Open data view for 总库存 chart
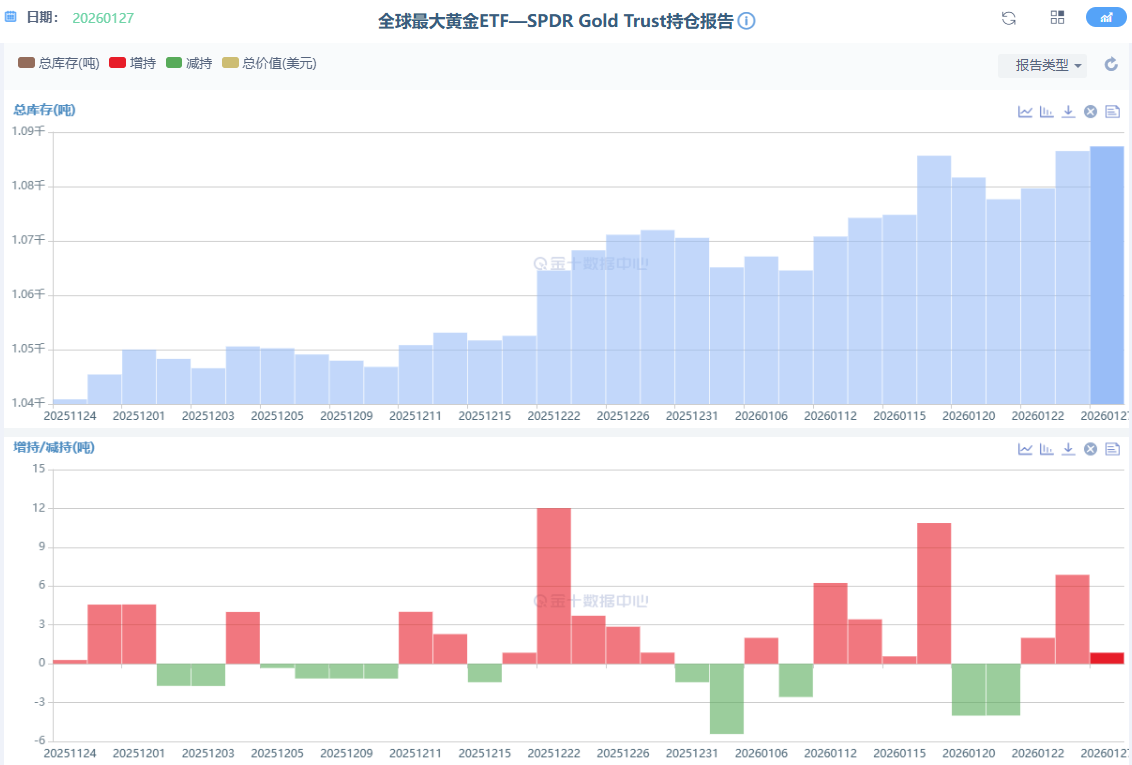 [1112, 111]
